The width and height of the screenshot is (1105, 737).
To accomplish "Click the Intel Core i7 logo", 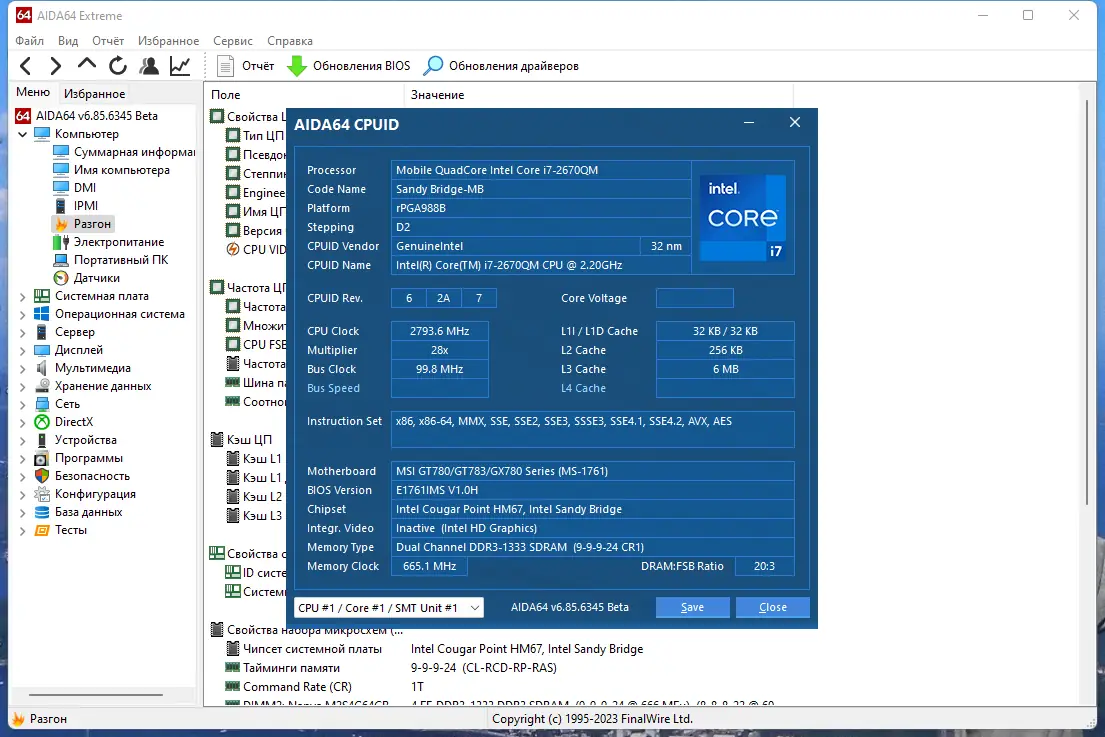I will tap(743, 217).
